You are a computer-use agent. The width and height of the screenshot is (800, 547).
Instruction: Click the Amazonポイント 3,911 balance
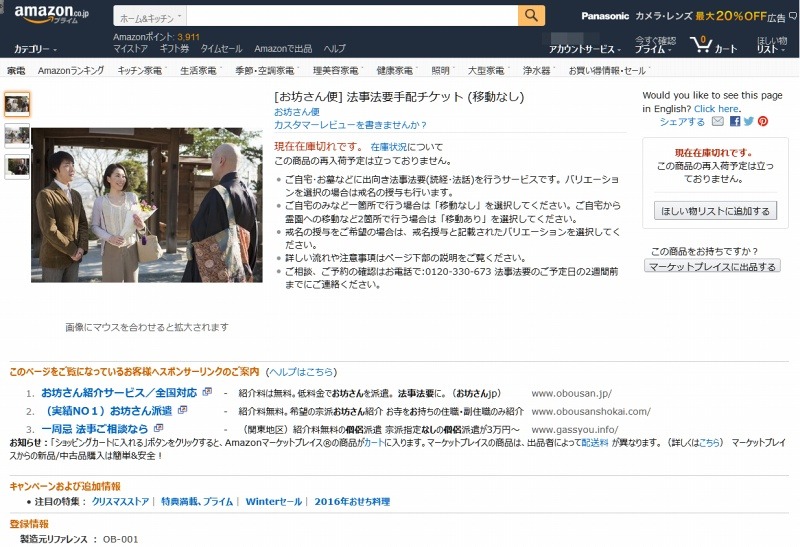(156, 37)
